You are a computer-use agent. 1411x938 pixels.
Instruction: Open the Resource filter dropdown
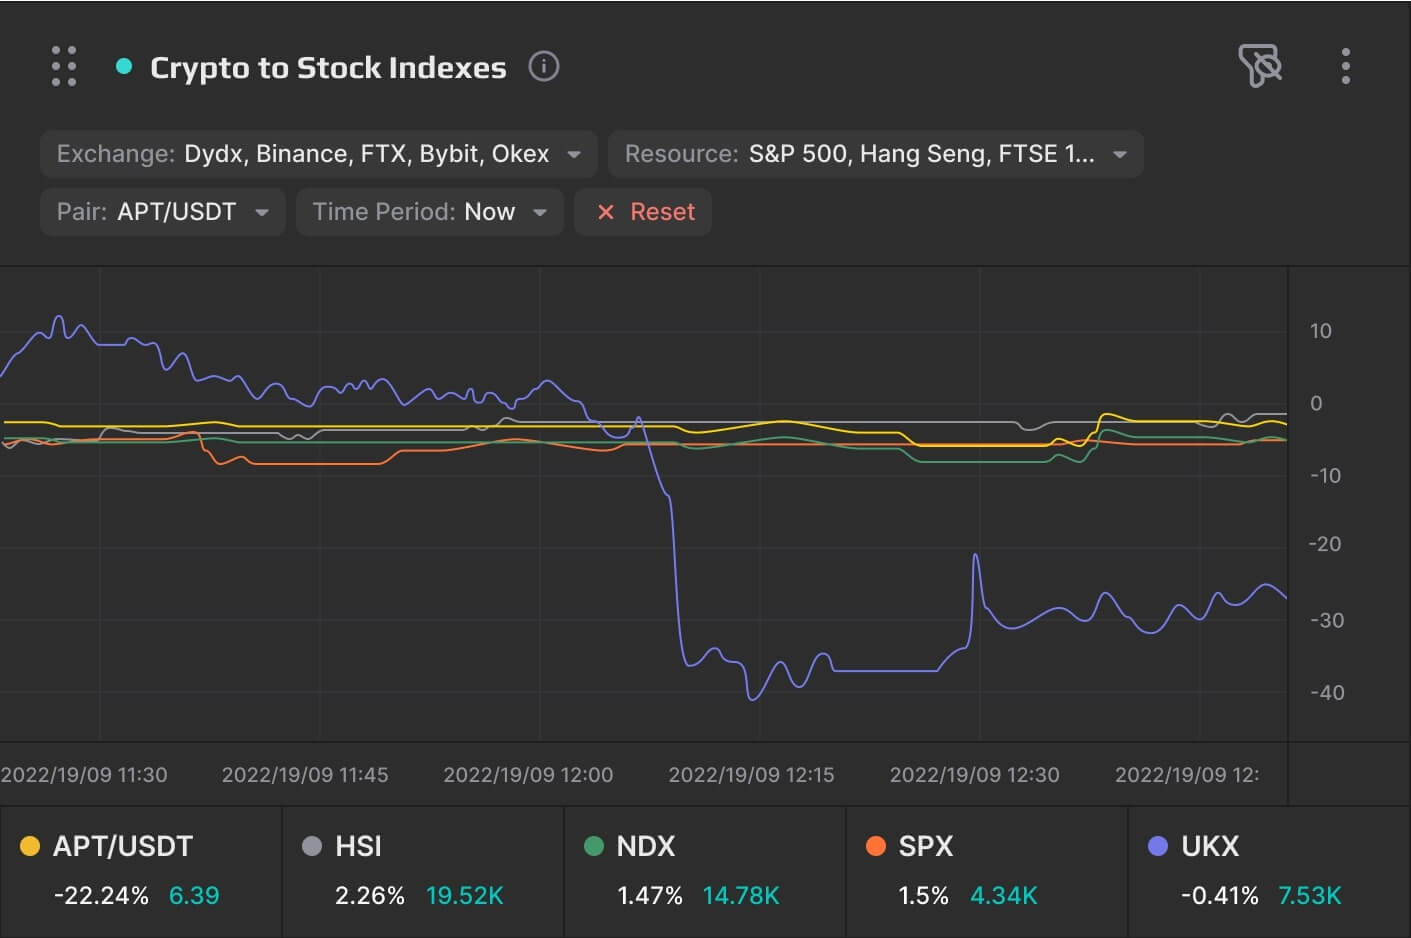tap(875, 154)
